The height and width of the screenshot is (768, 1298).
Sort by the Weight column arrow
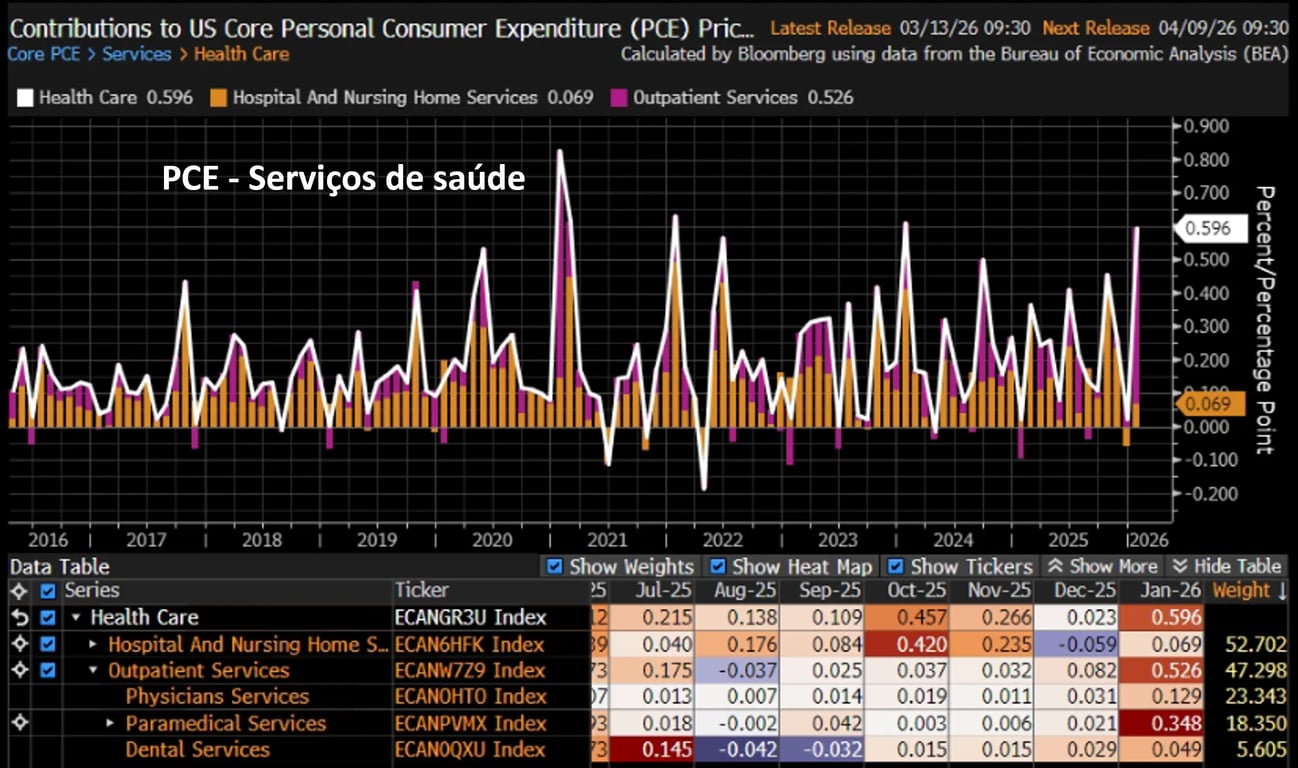pos(1280,591)
